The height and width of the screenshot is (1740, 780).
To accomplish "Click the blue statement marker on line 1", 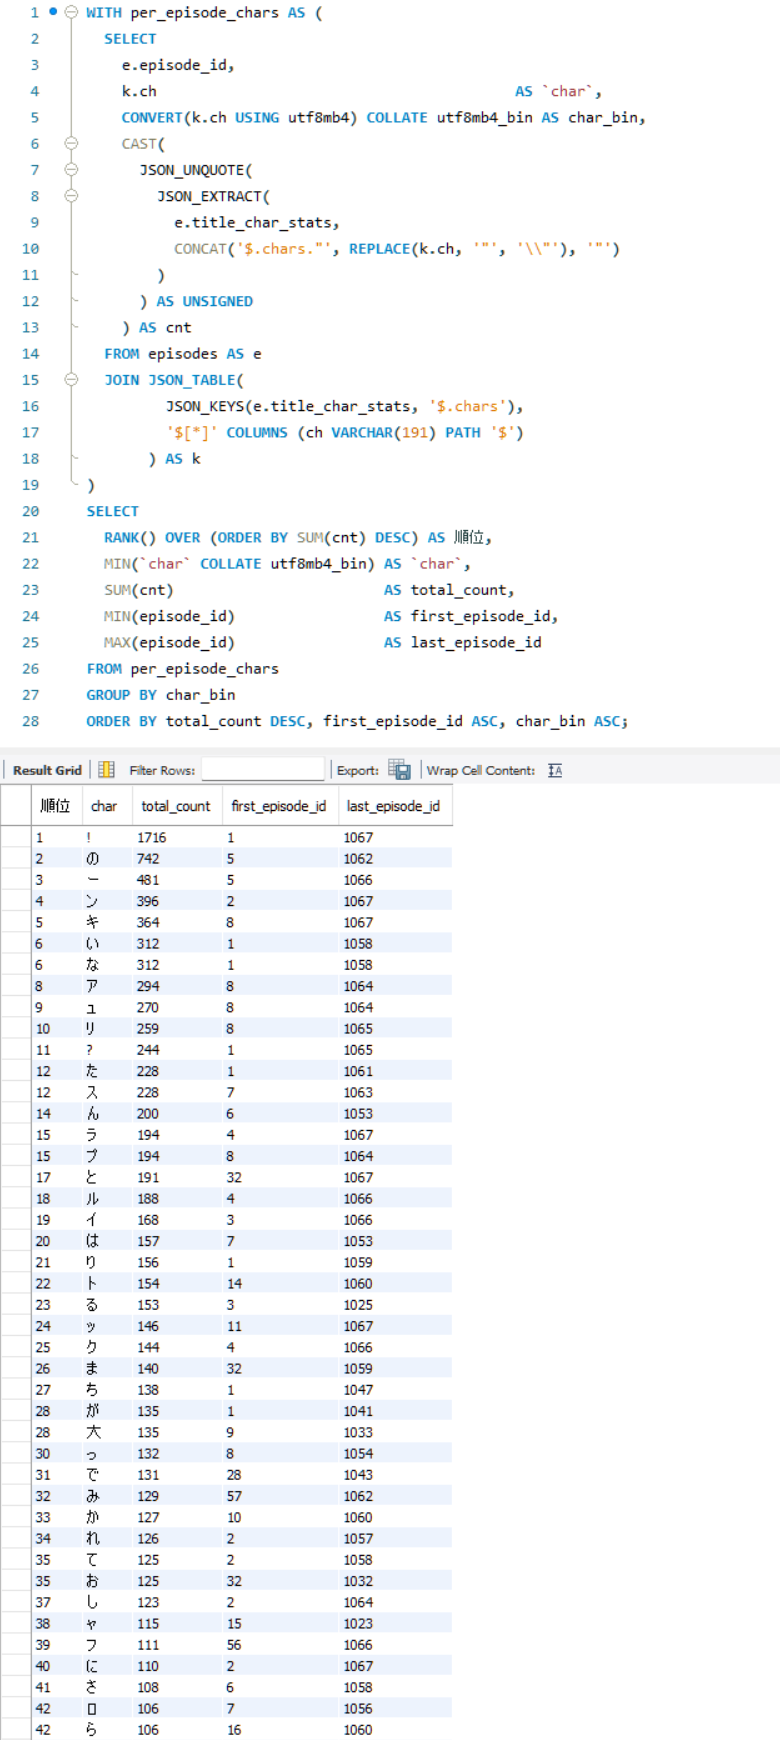I will click(x=53, y=12).
